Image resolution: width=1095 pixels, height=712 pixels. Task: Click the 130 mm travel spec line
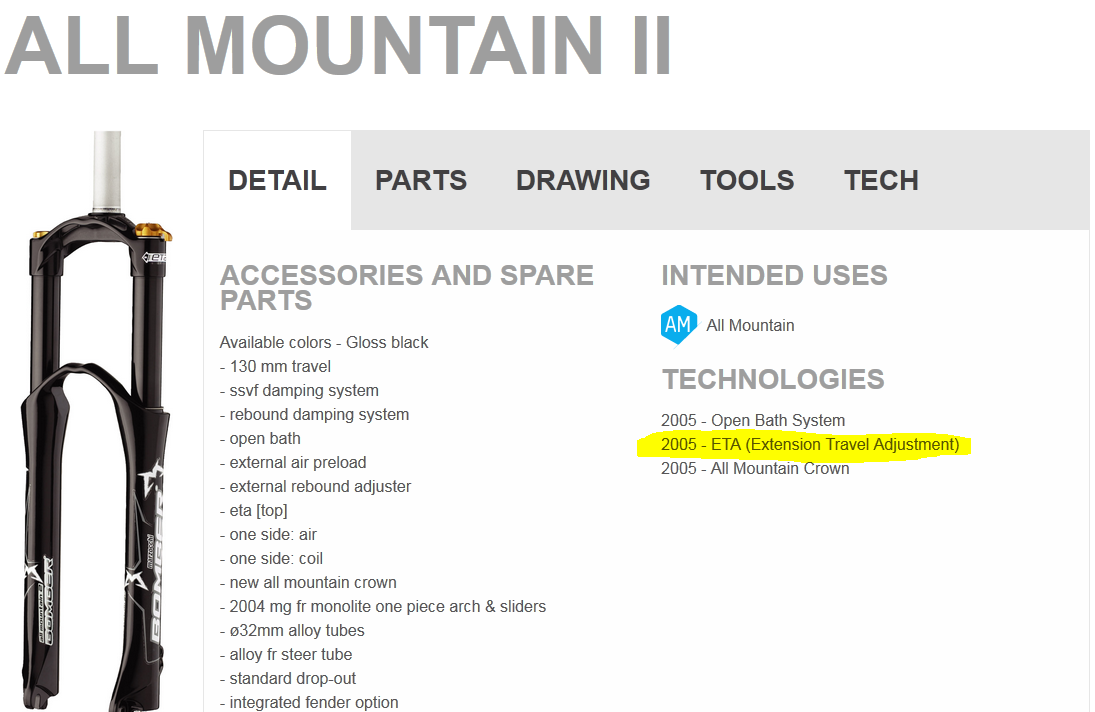(275, 366)
